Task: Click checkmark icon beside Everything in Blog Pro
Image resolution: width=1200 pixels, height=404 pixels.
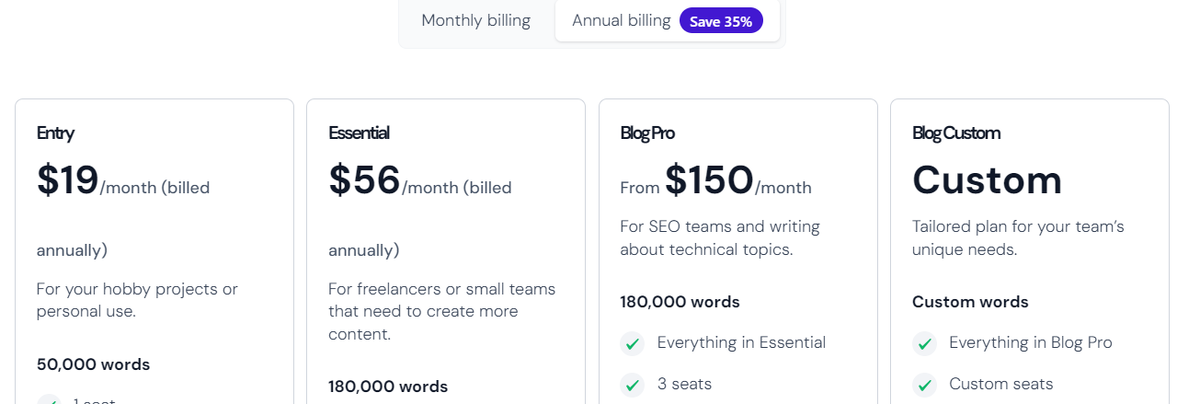Action: click(x=924, y=344)
